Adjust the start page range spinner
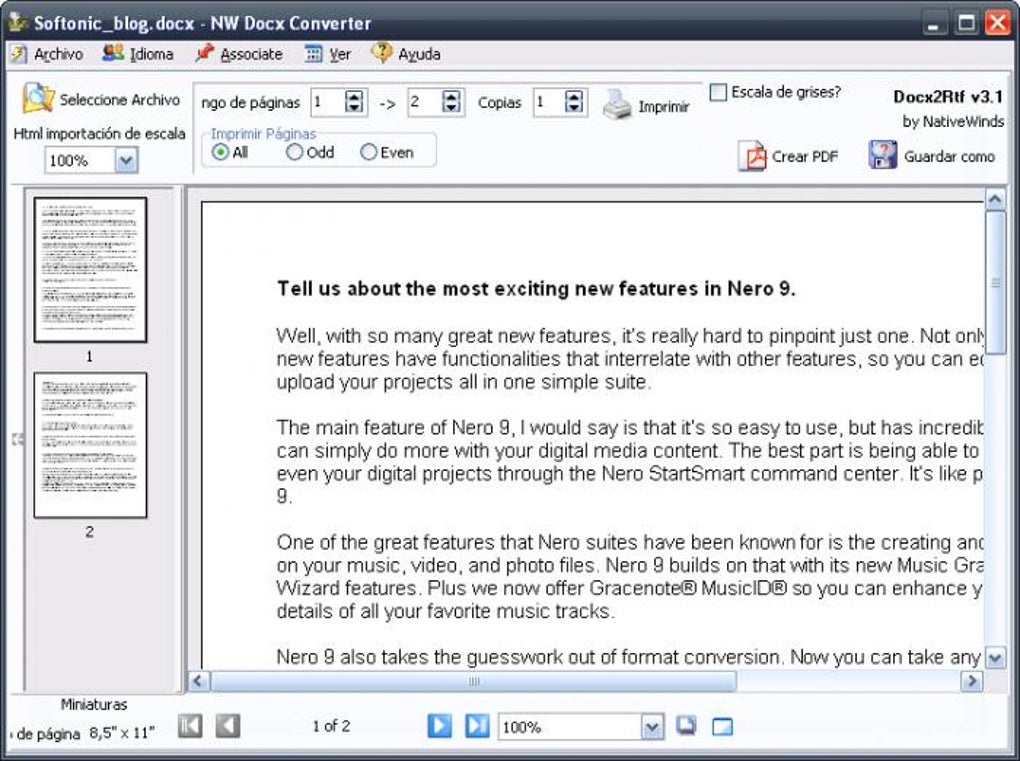Viewport: 1020px width, 761px height. tap(354, 102)
